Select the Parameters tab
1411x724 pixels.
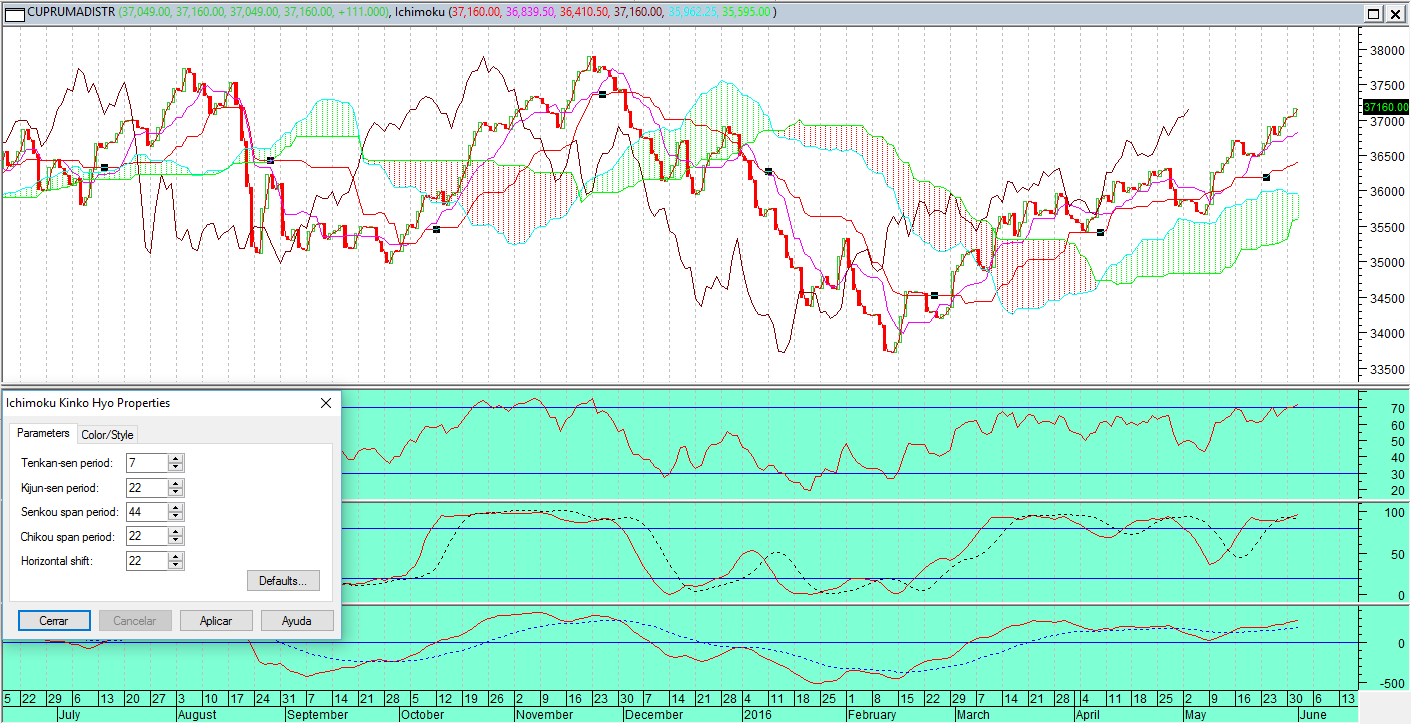coord(42,434)
